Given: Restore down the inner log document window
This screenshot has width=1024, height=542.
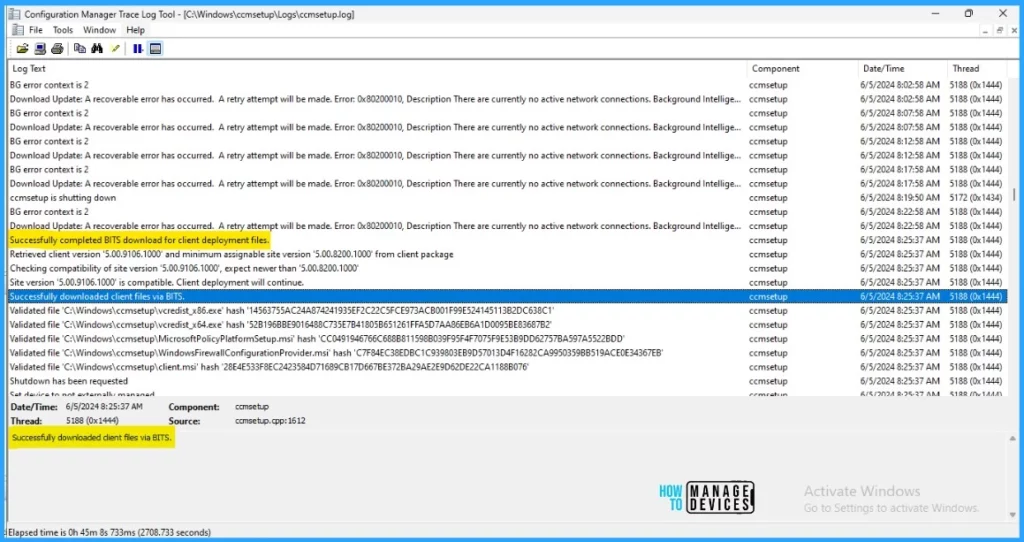Looking at the screenshot, I should pos(1000,31).
